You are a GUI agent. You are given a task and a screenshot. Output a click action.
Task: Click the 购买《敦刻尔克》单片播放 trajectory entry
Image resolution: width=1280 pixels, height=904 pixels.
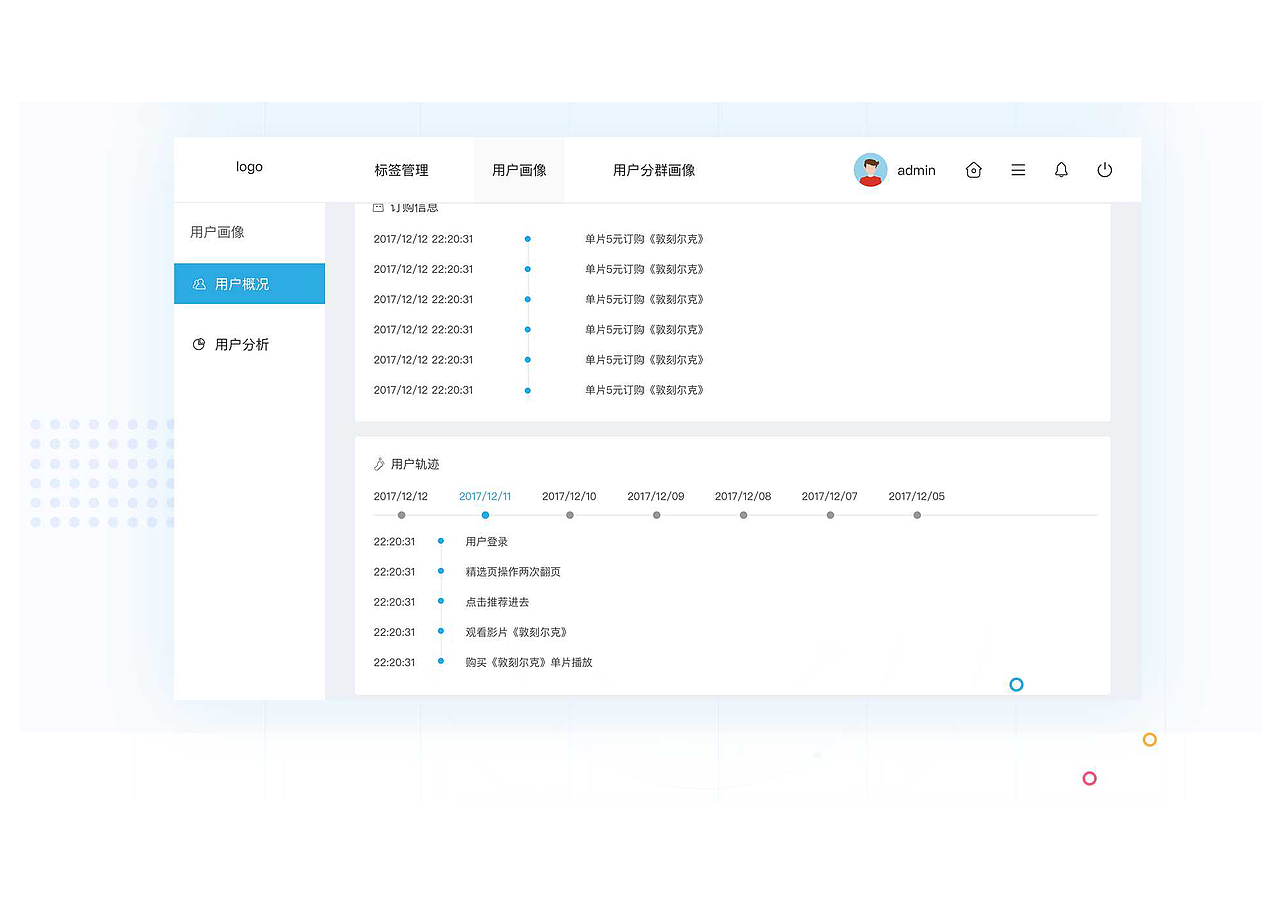[529, 662]
